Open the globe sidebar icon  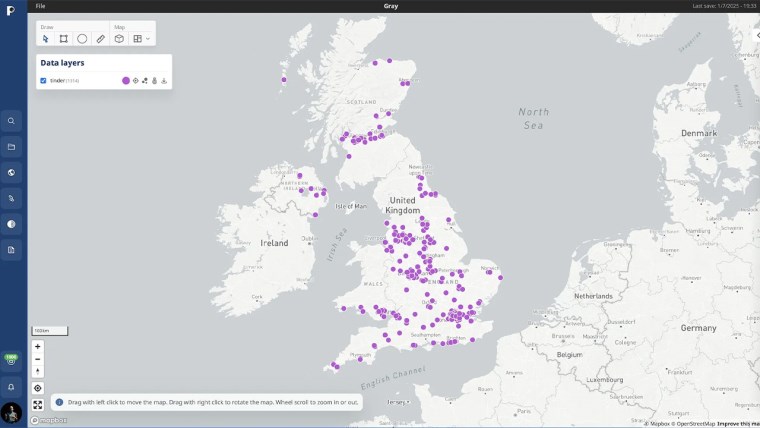[11, 173]
